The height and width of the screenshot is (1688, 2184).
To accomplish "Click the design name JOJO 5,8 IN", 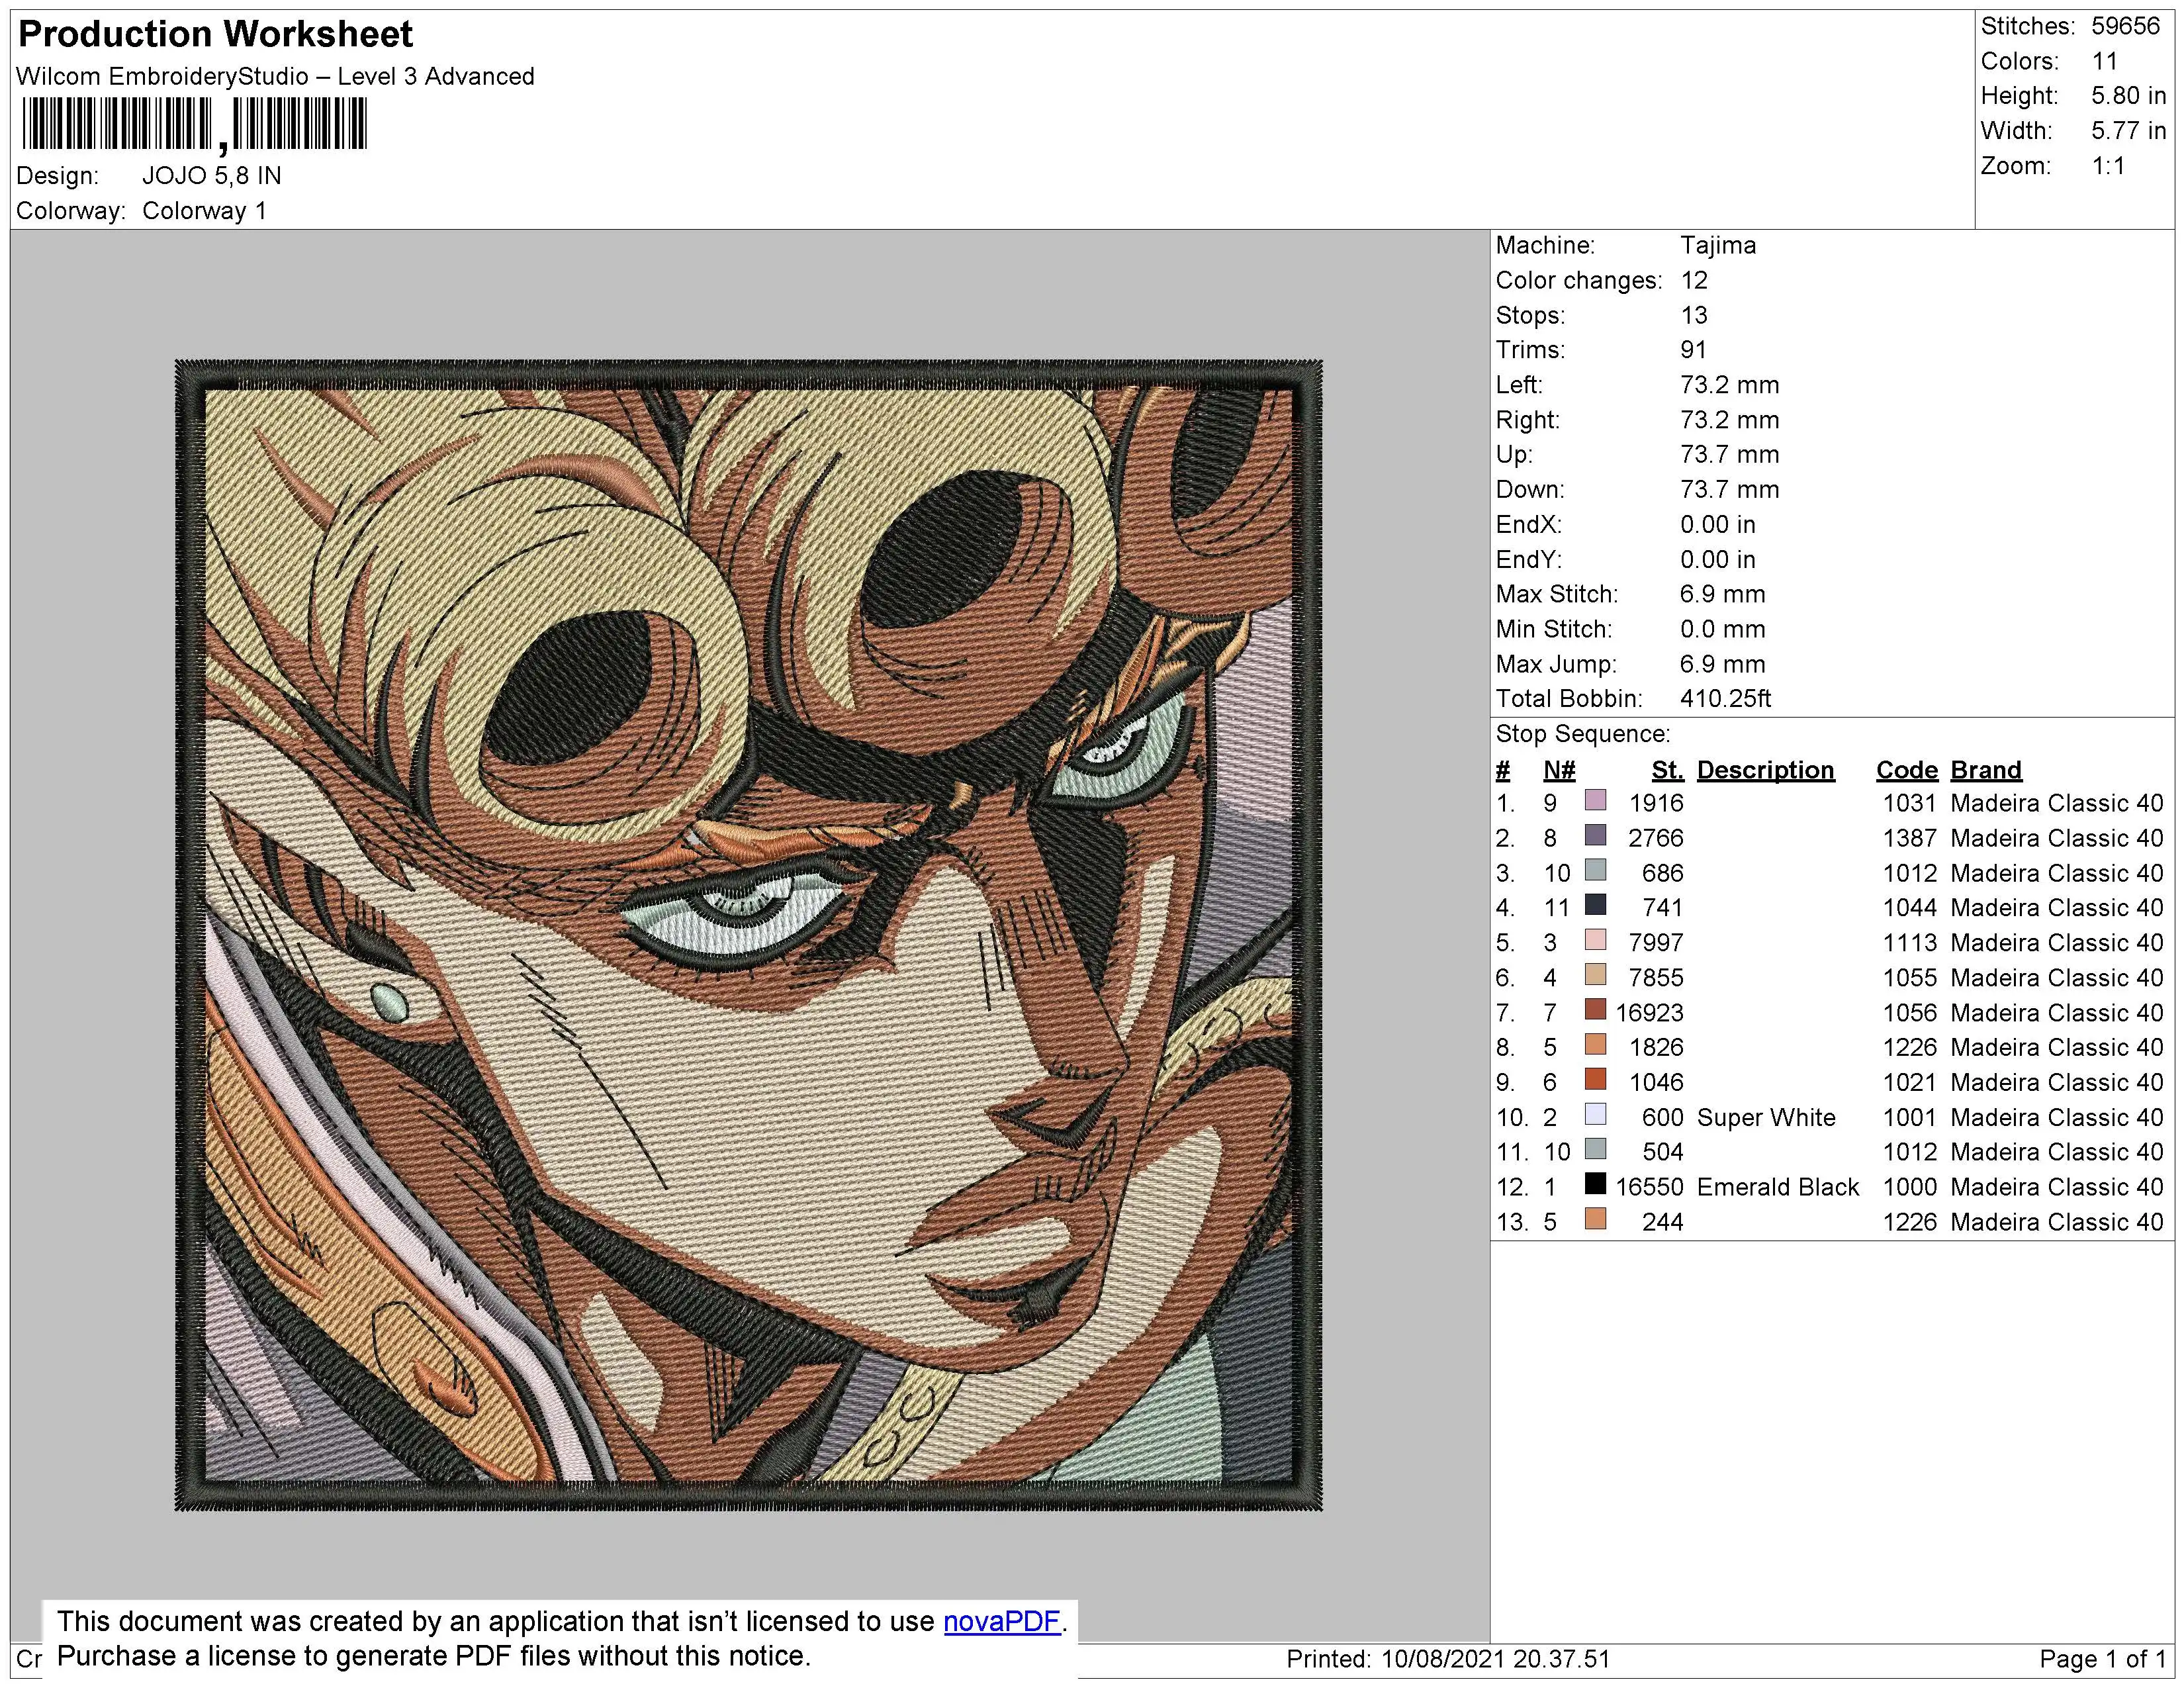I will (212, 176).
